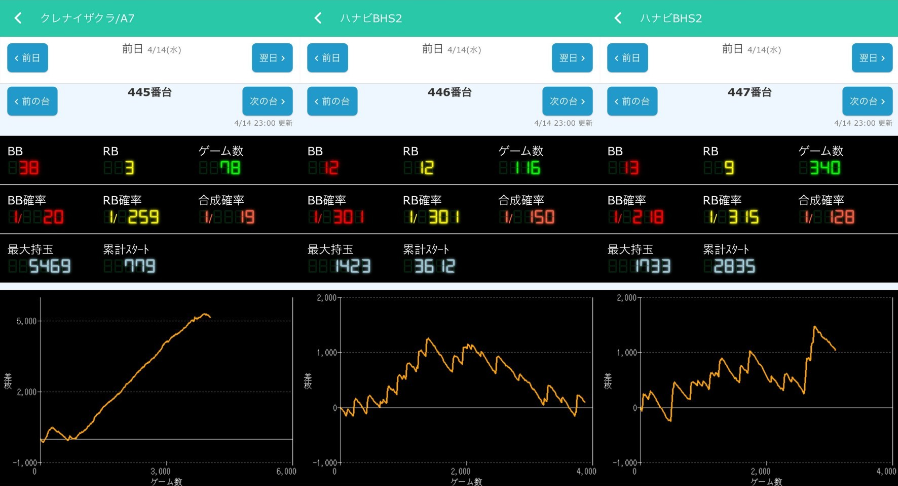This screenshot has width=898, height=486.
Task: Go back using arrow in 446番台 panel header
Action: [x=318, y=18]
